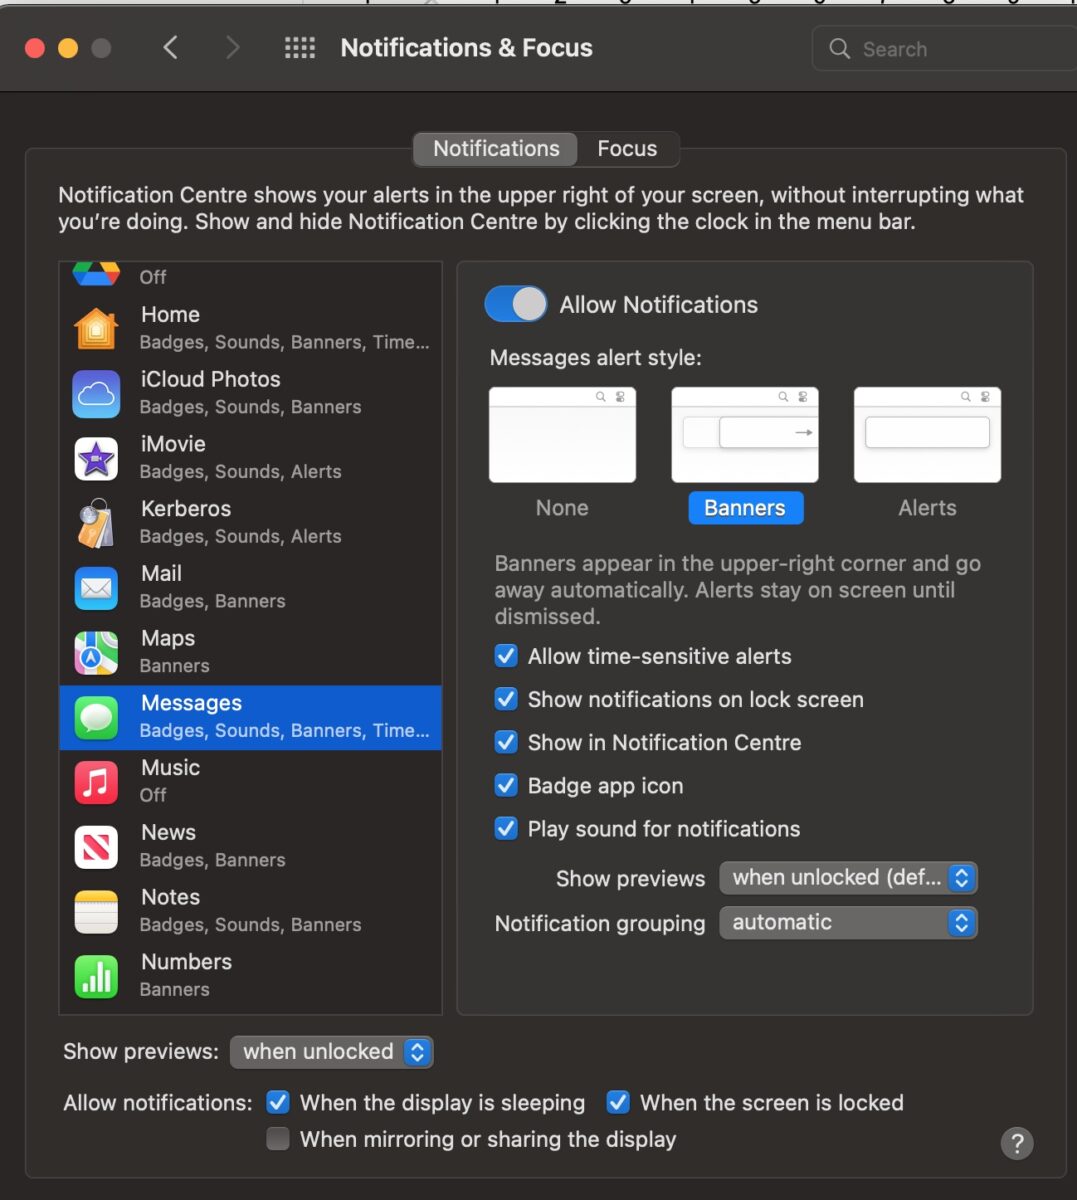Select the iMovie row text
The width and height of the screenshot is (1077, 1200).
pyautogui.click(x=240, y=458)
